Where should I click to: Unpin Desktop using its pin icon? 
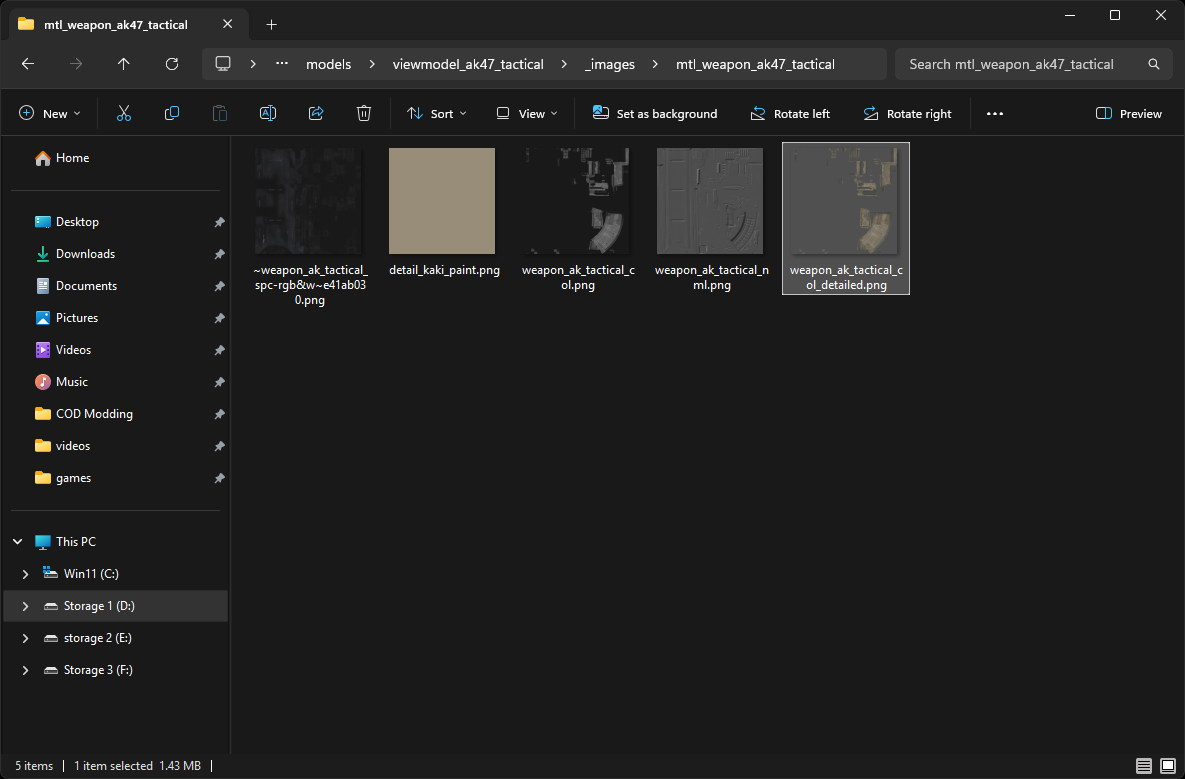(219, 222)
